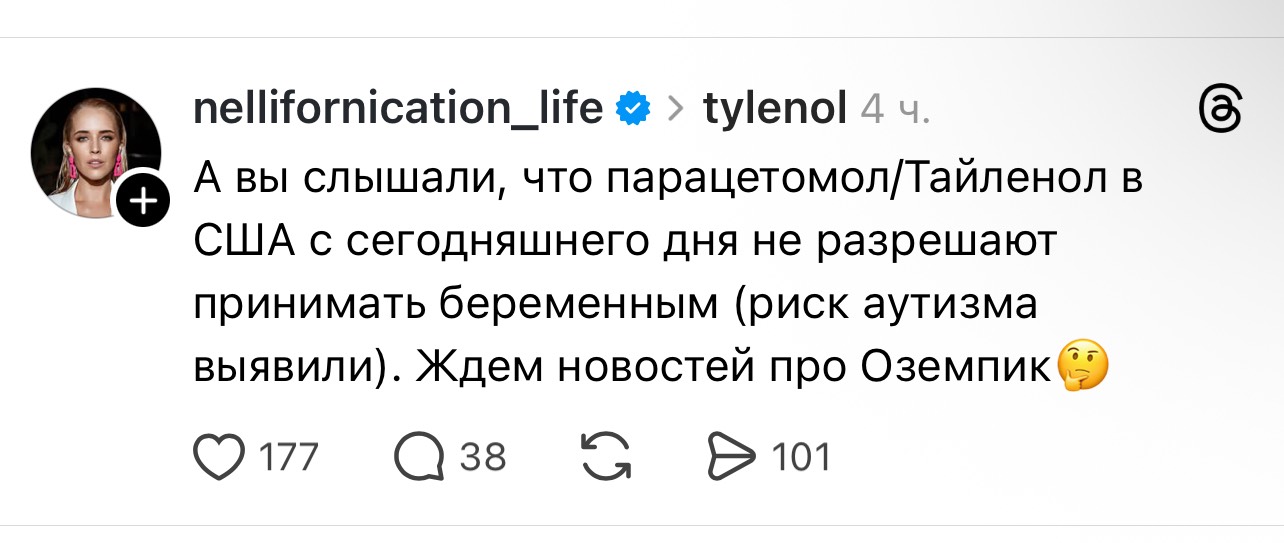
Task: Repost using the circular arrows icon
Action: pos(601,457)
